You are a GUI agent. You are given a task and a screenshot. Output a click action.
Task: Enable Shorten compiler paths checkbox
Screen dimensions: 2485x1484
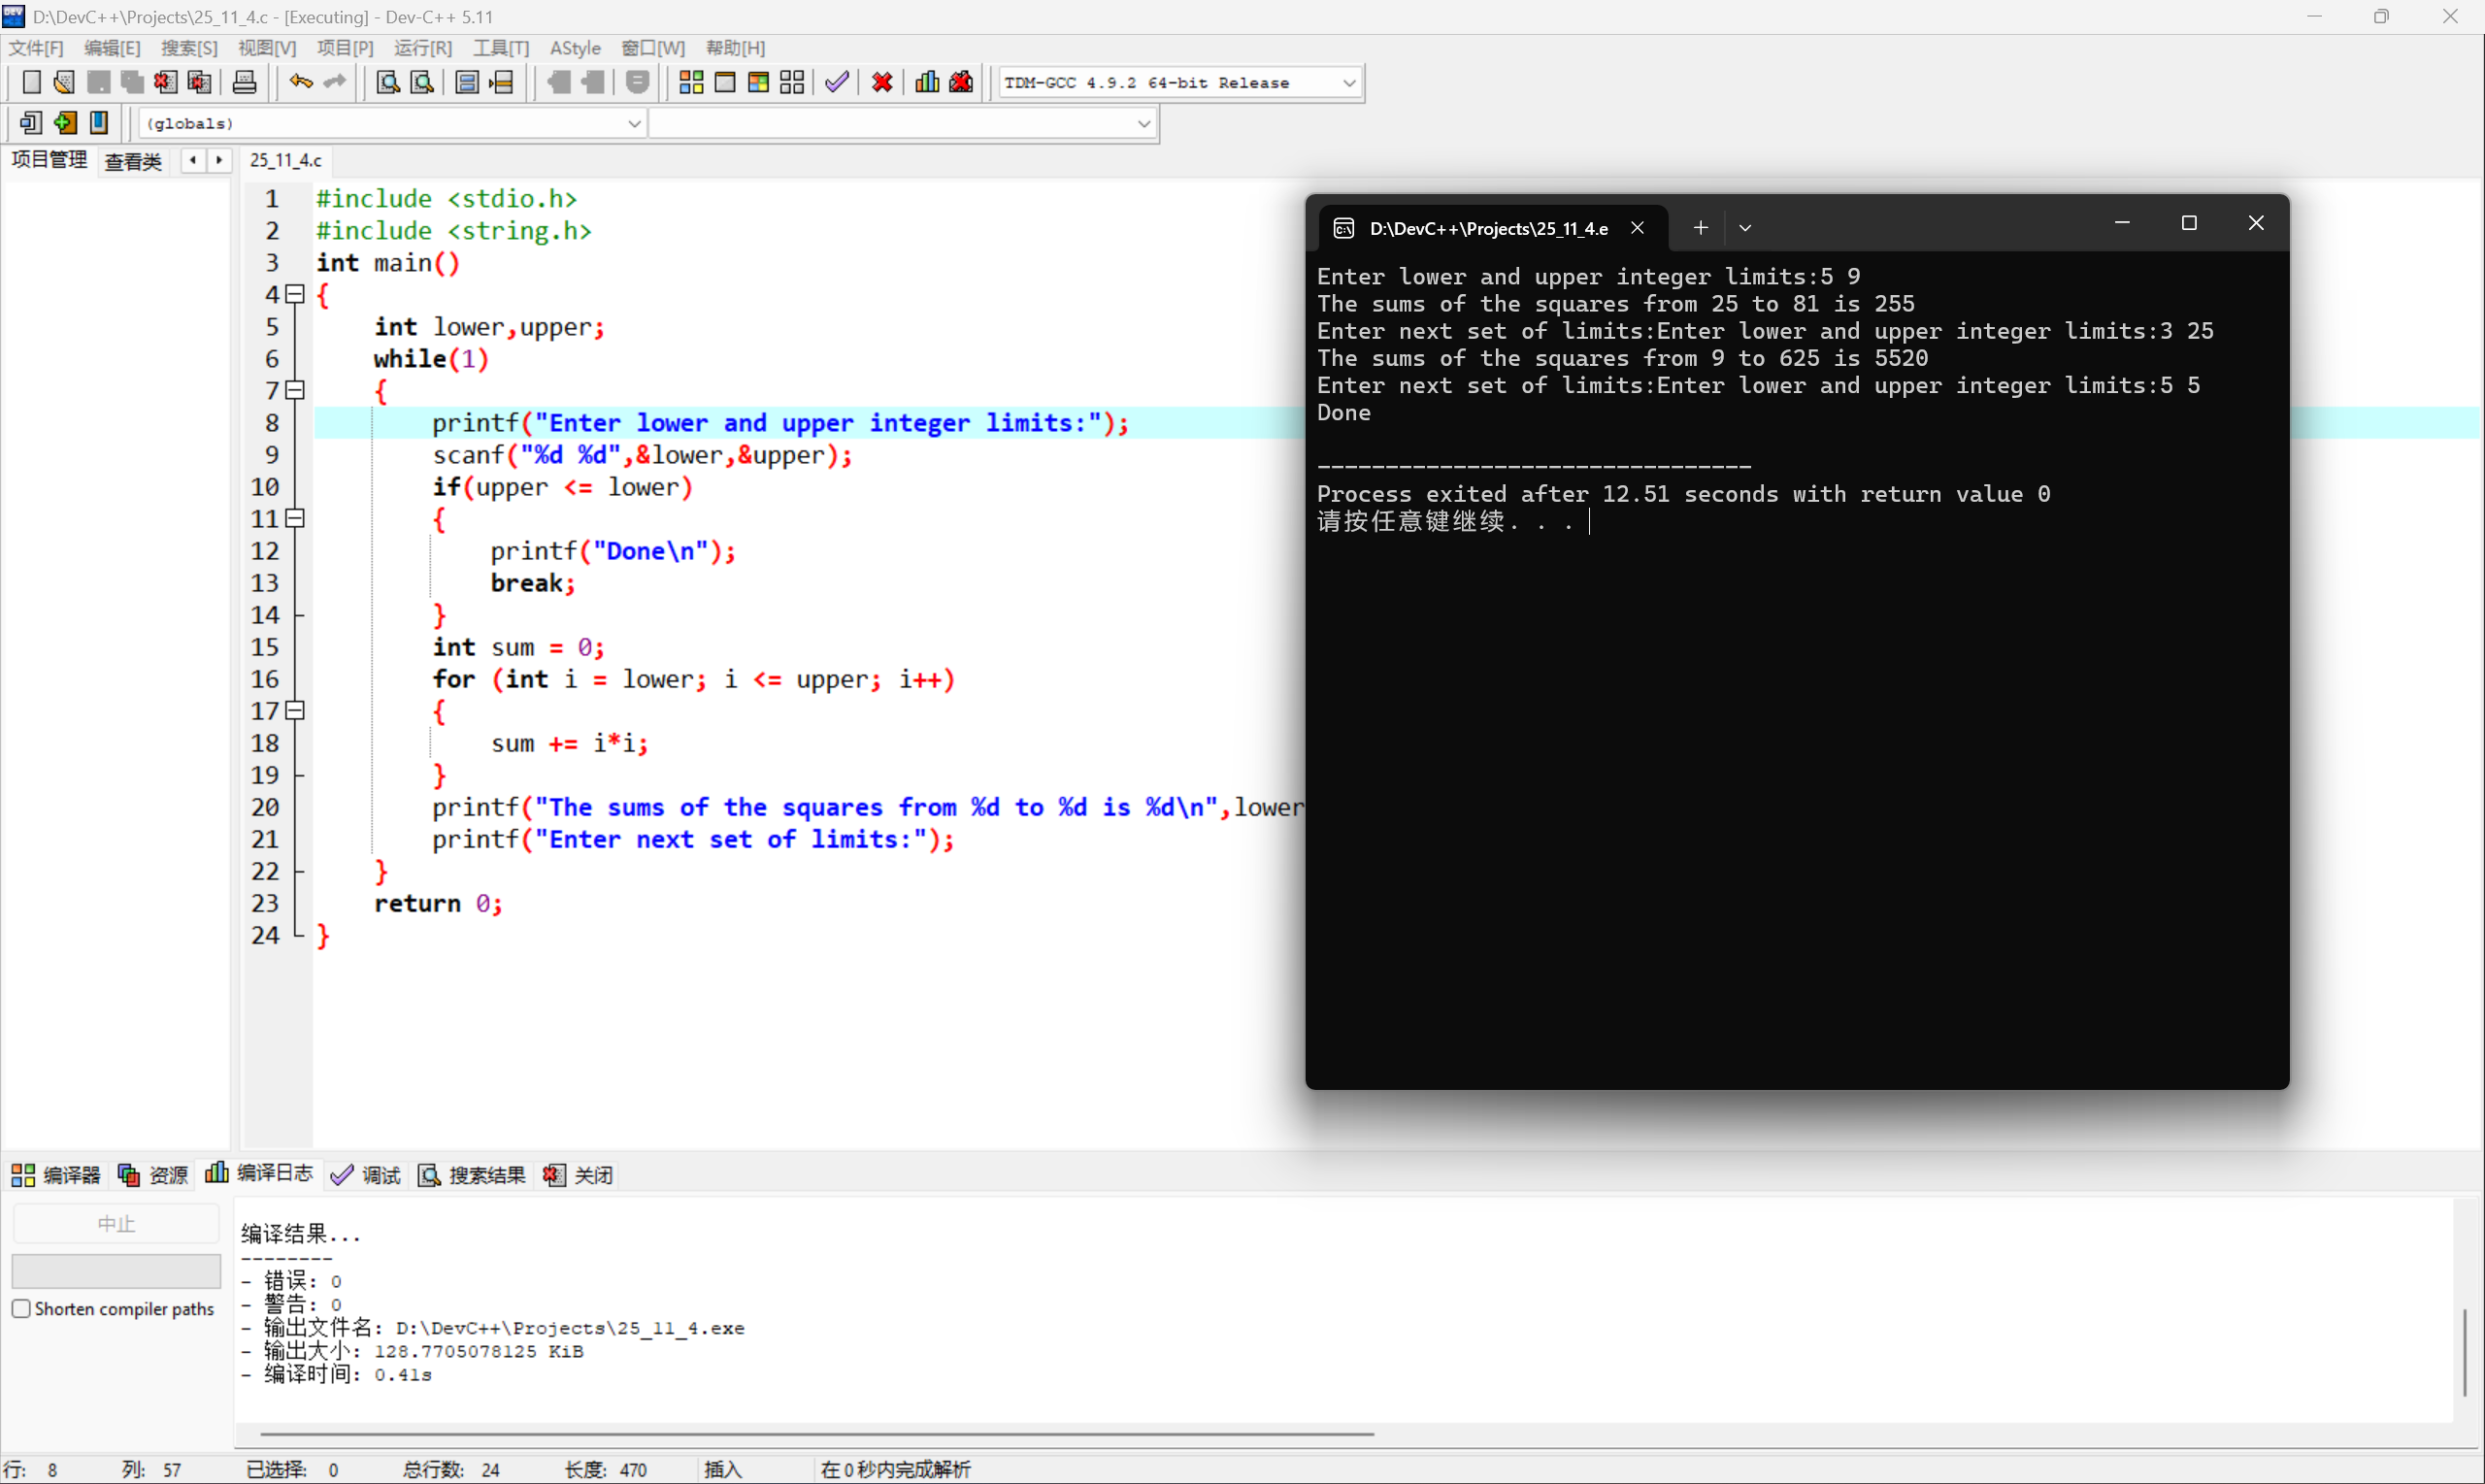tap(21, 1308)
